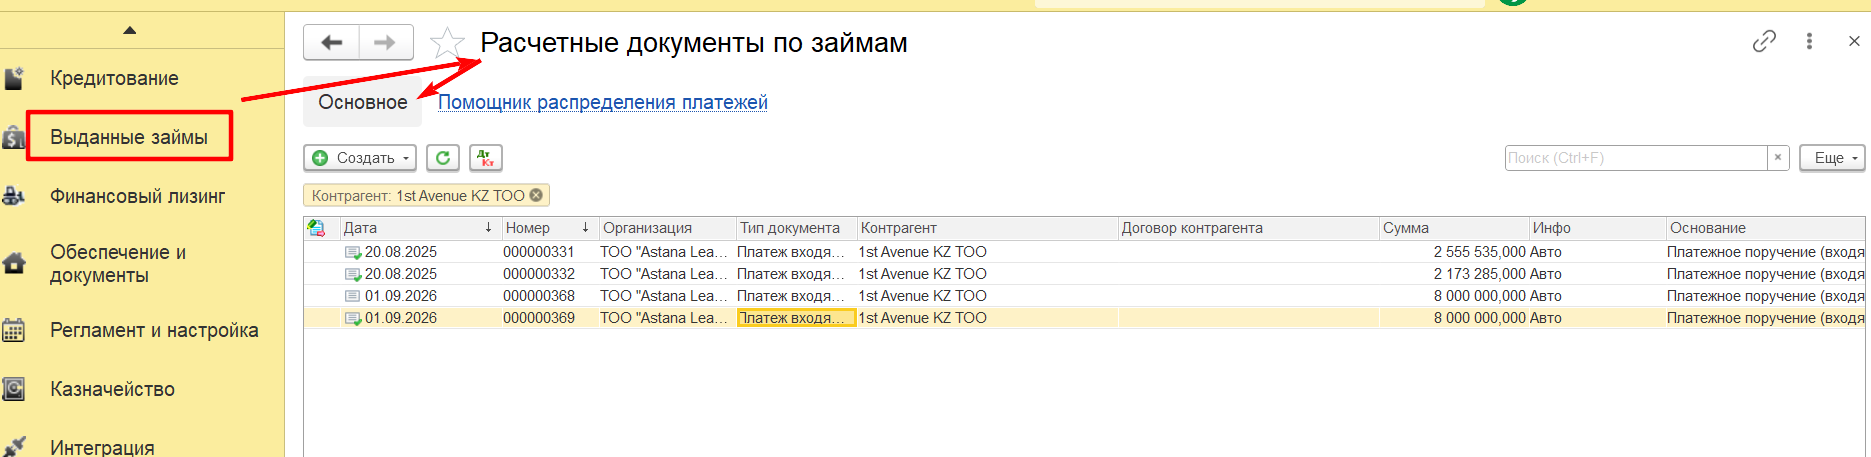
Task: Add page to favorites with star icon
Action: click(x=447, y=42)
